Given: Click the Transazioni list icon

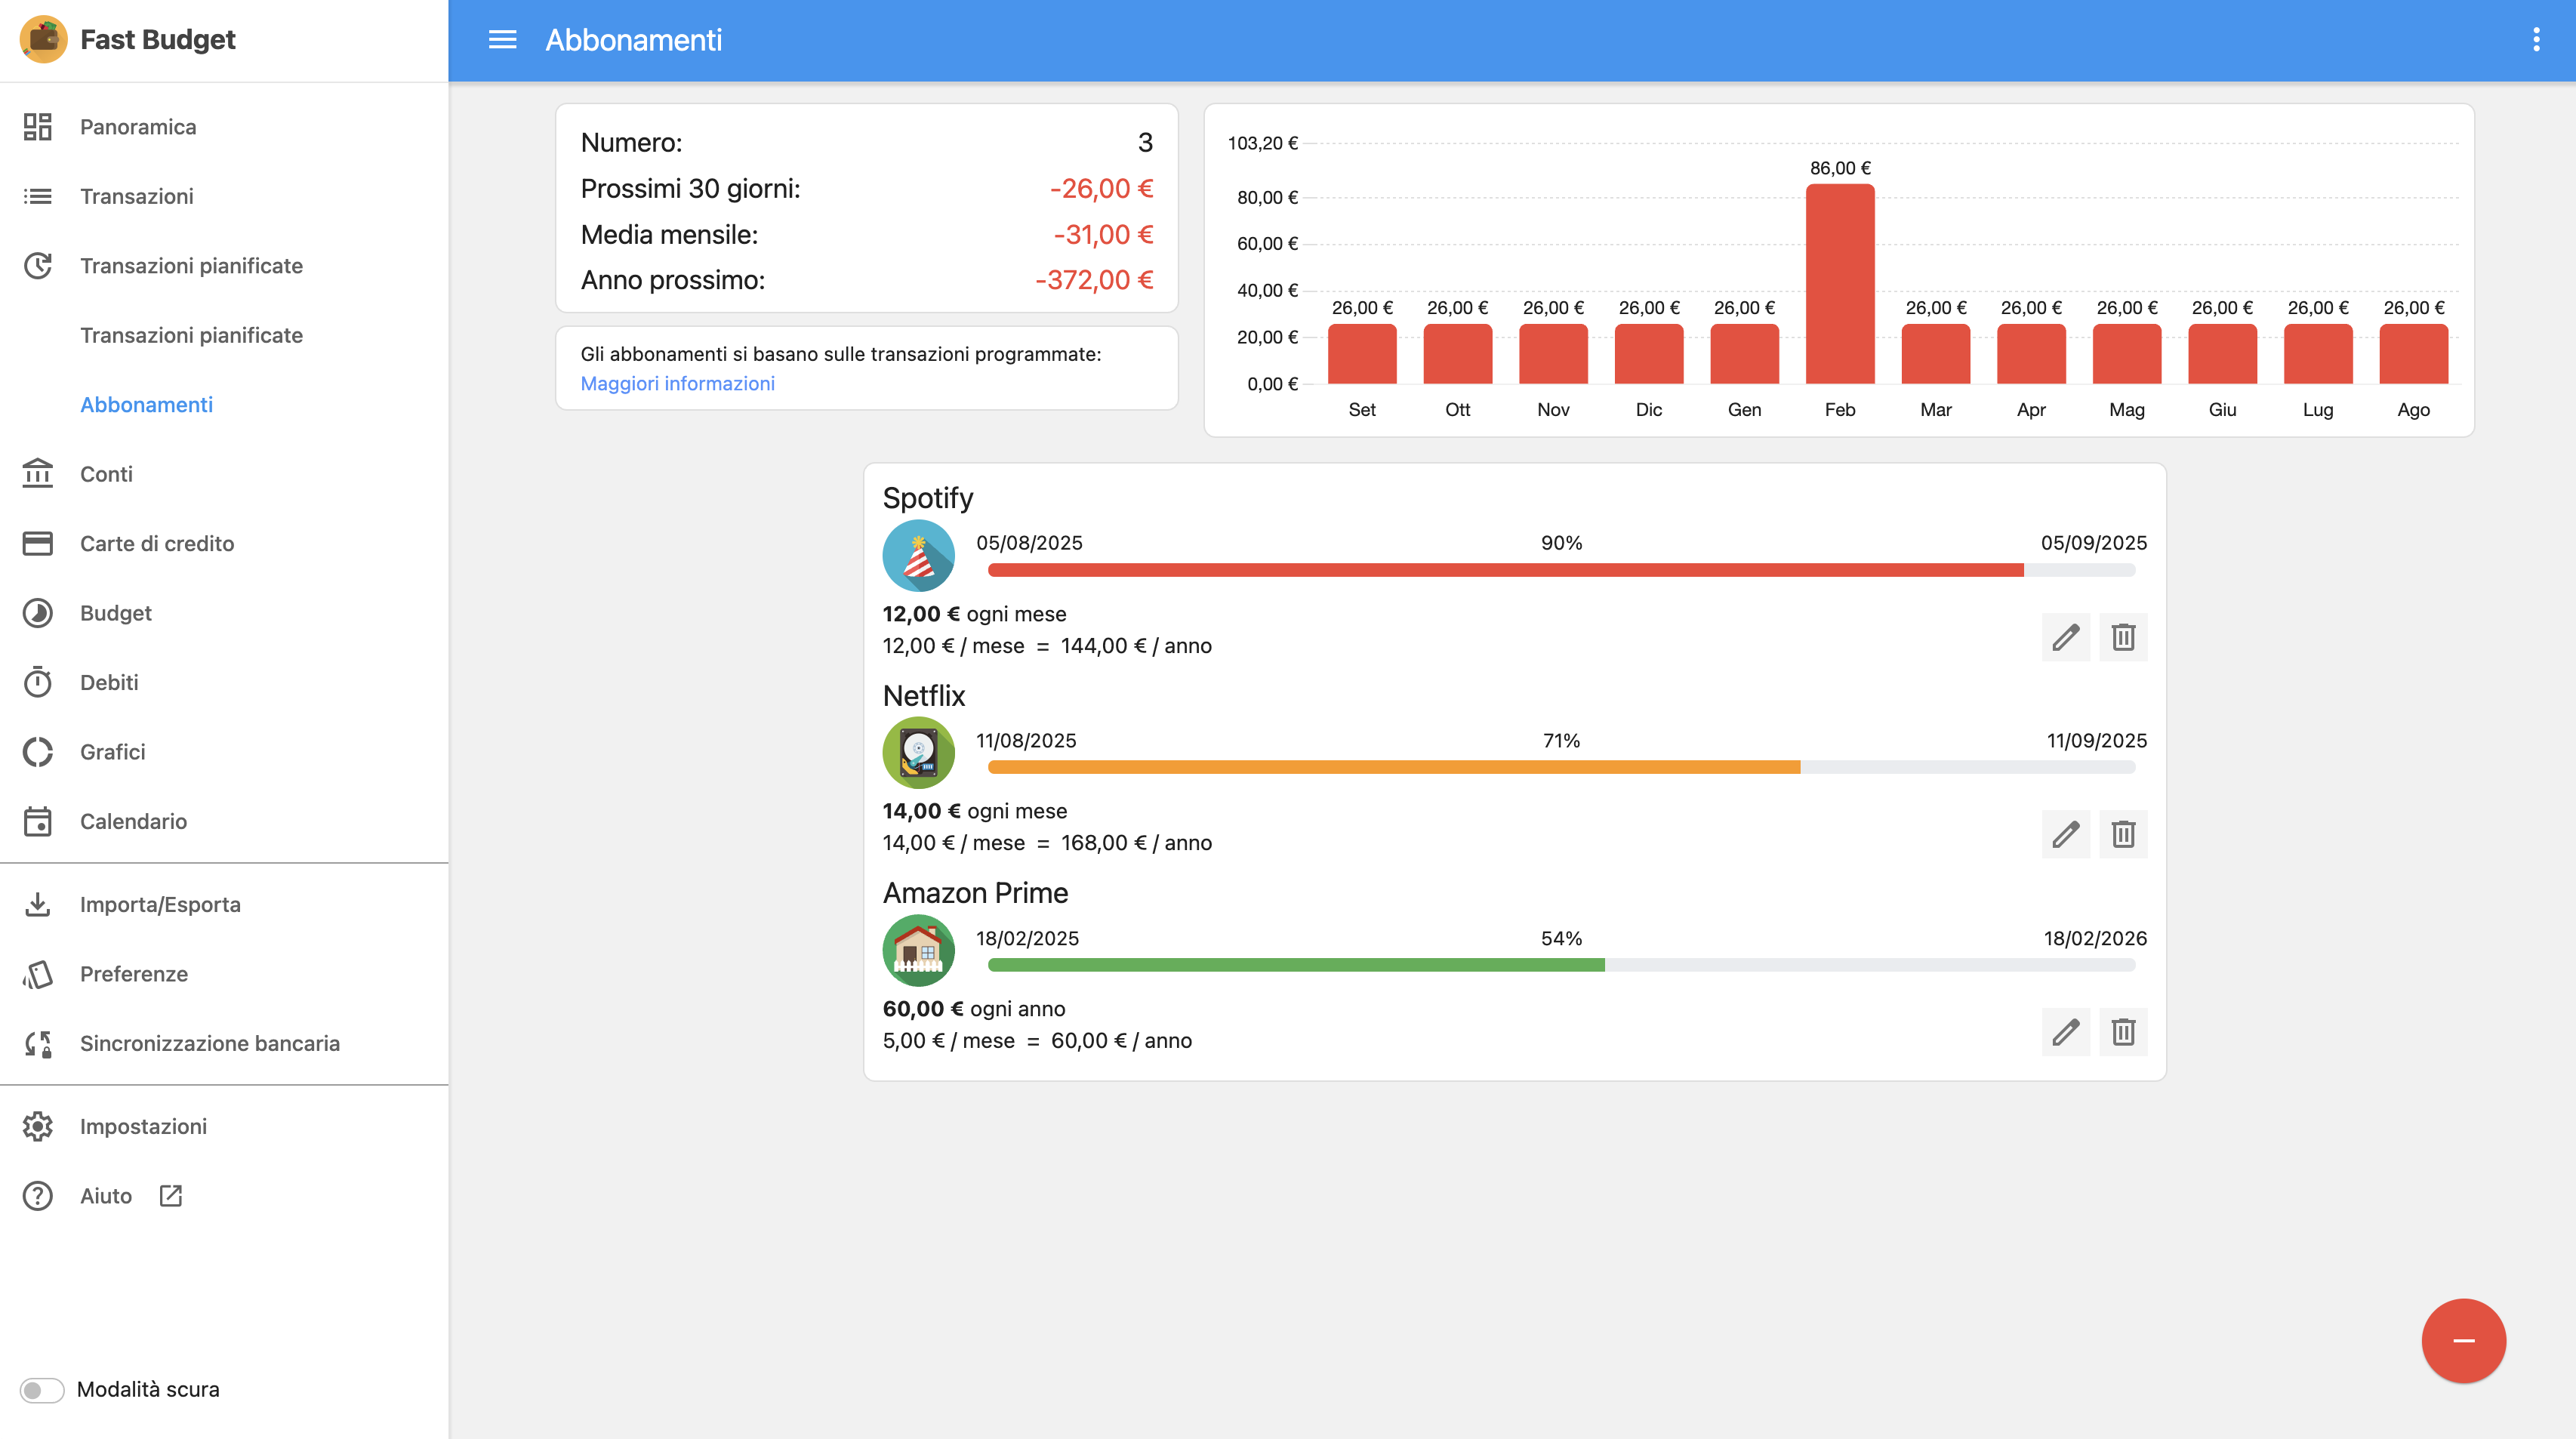Looking at the screenshot, I should 38,196.
